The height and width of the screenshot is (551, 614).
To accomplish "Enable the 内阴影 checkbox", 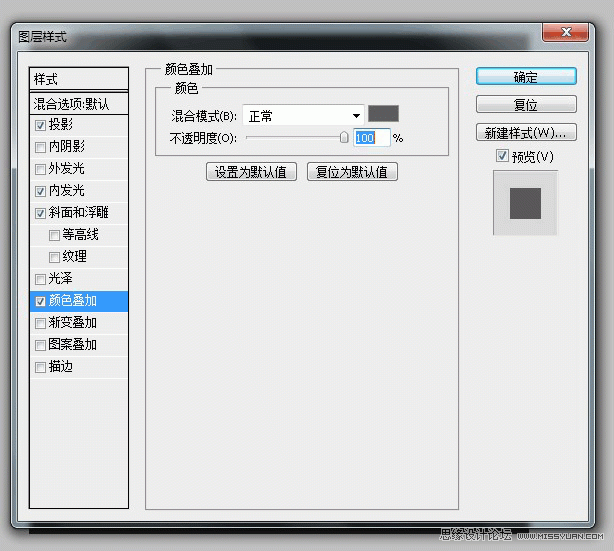I will 40,147.
